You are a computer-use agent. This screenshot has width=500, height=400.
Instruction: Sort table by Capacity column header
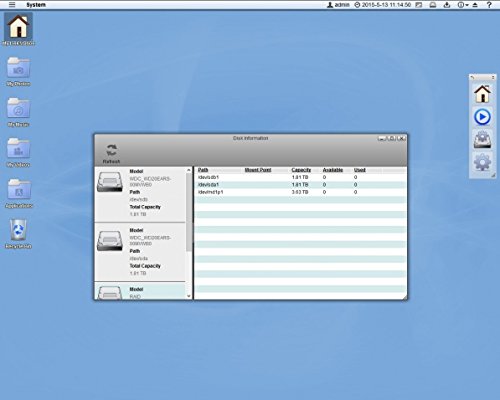301,170
